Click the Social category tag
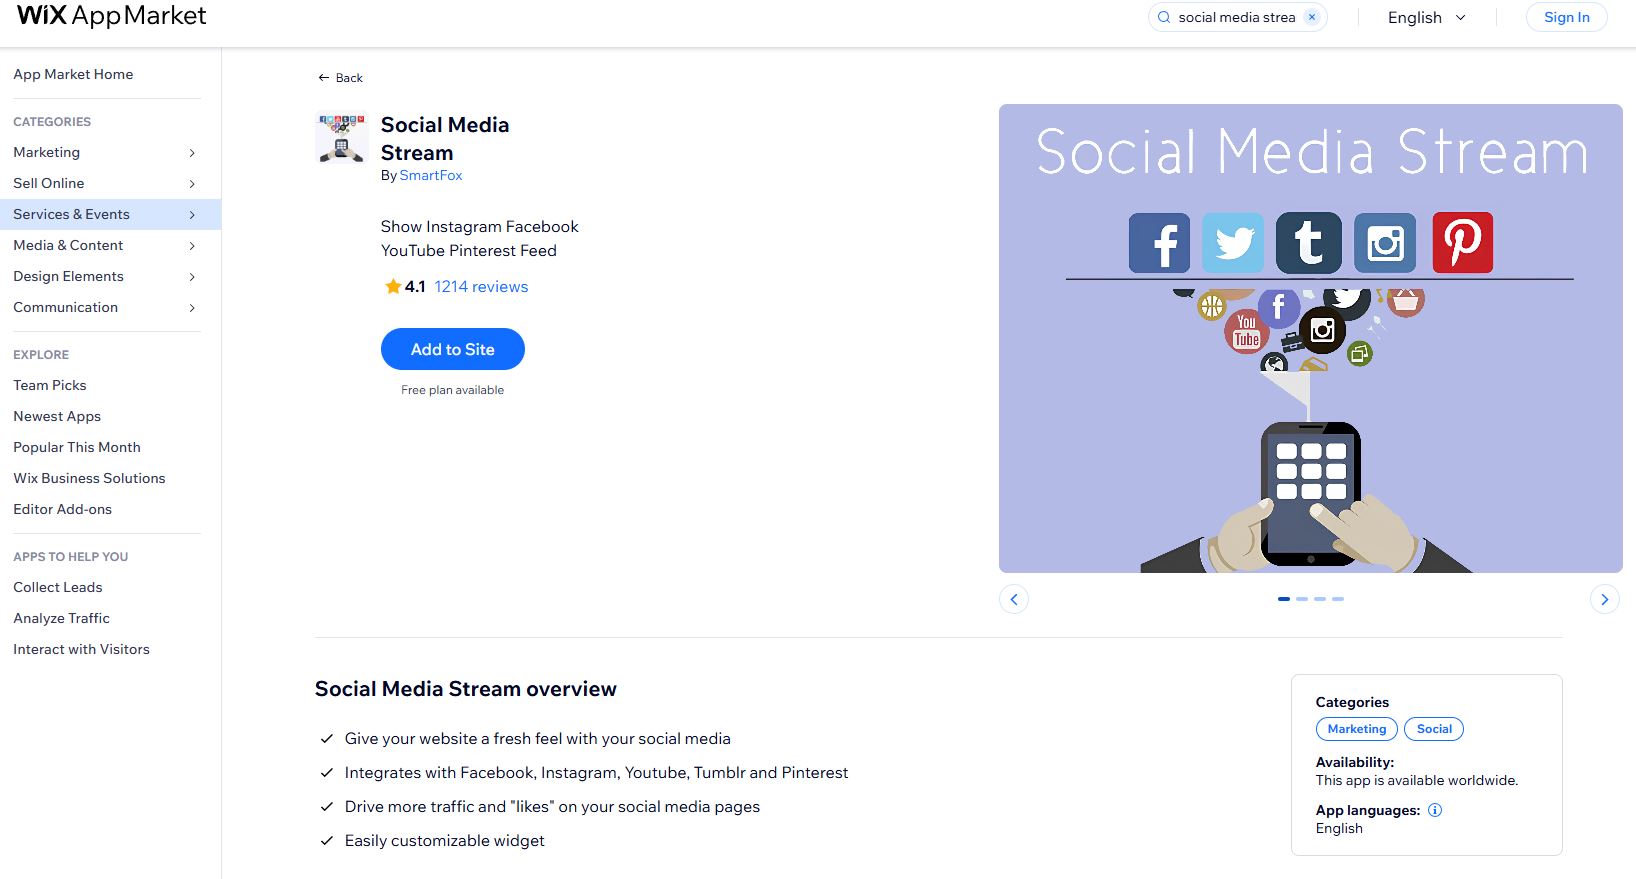The height and width of the screenshot is (879, 1636). coord(1434,729)
